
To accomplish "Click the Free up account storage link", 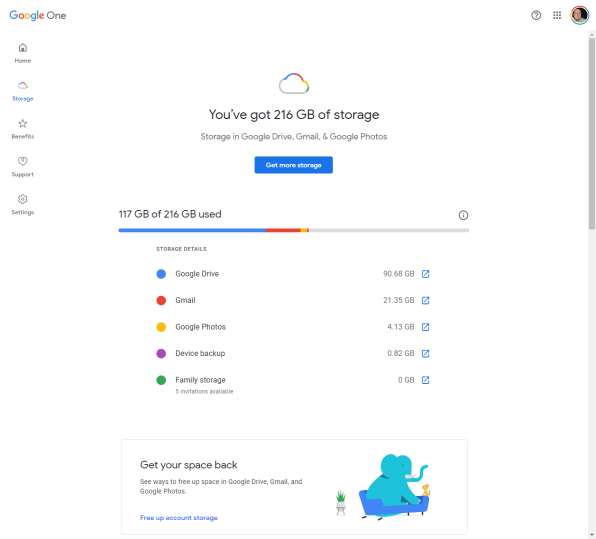I will click(179, 518).
